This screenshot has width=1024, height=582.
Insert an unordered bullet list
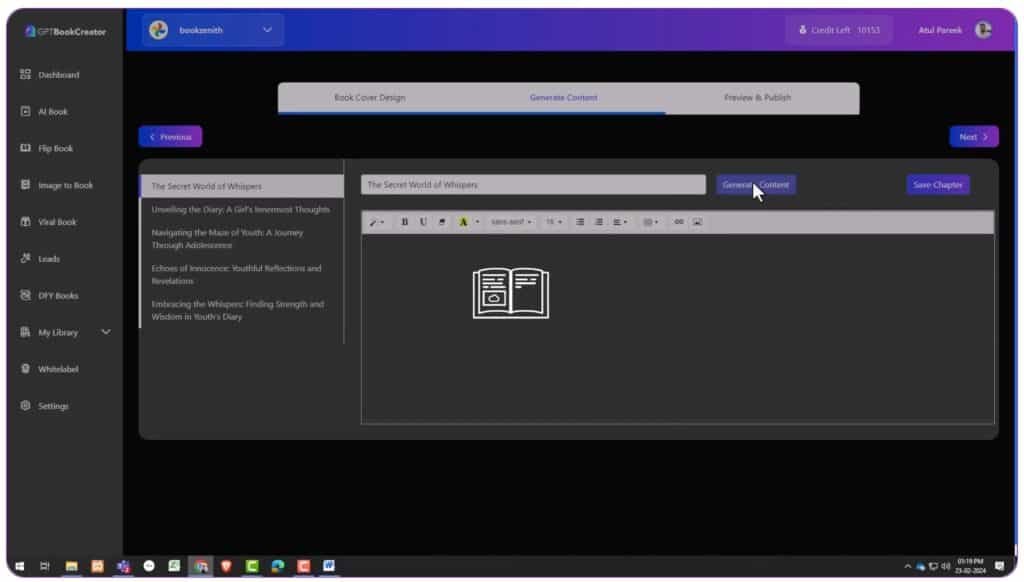click(x=580, y=222)
